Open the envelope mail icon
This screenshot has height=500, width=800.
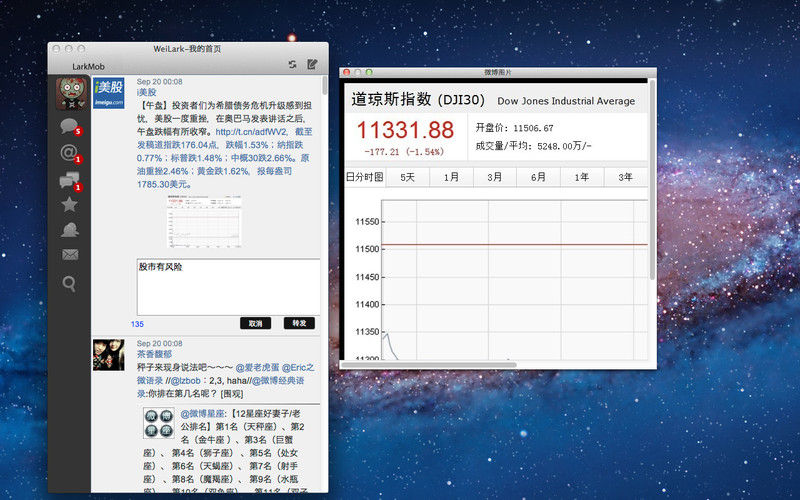[70, 255]
